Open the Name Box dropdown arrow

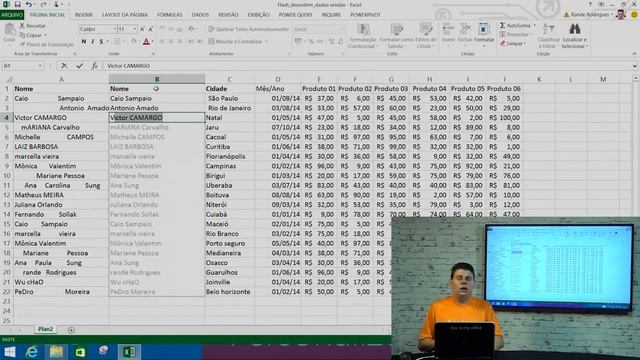(40, 66)
